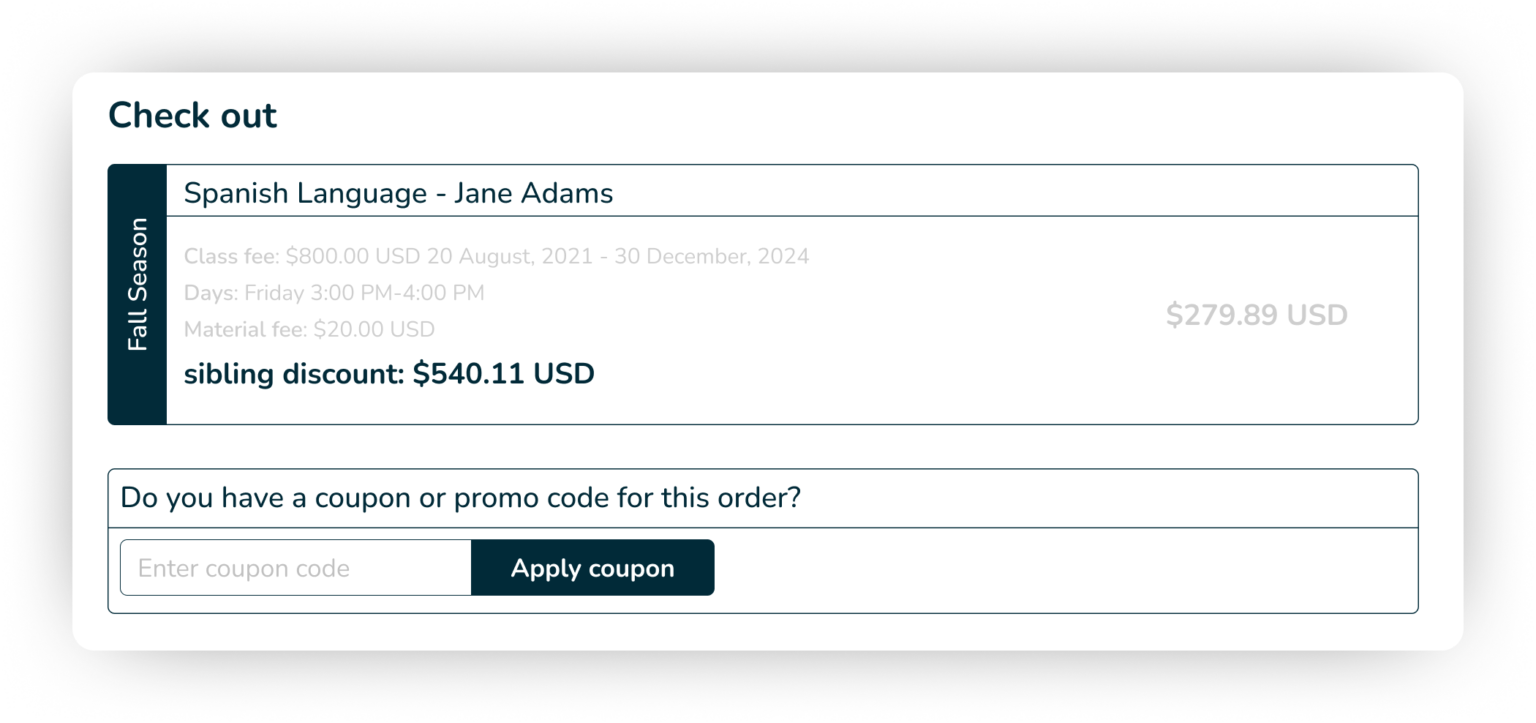Screen dimensions: 1536x723
Task: Click the coupon or promo code question
Action: (460, 498)
